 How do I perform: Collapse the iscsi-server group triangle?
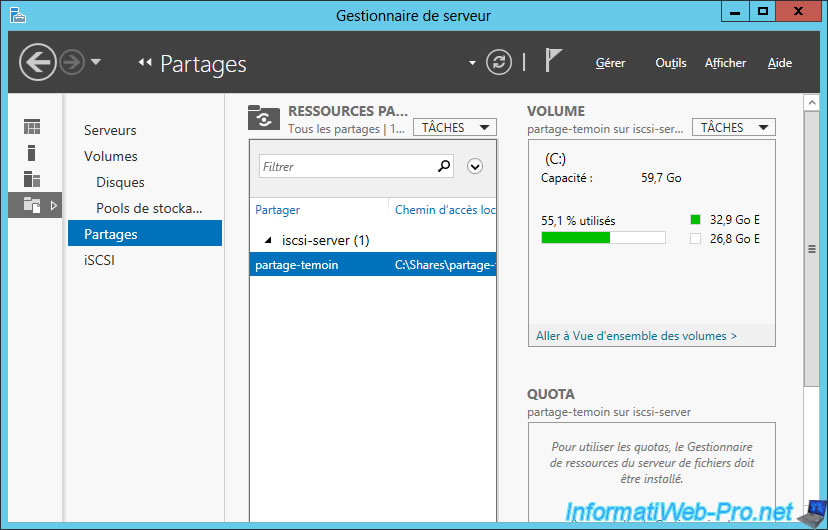(267, 241)
